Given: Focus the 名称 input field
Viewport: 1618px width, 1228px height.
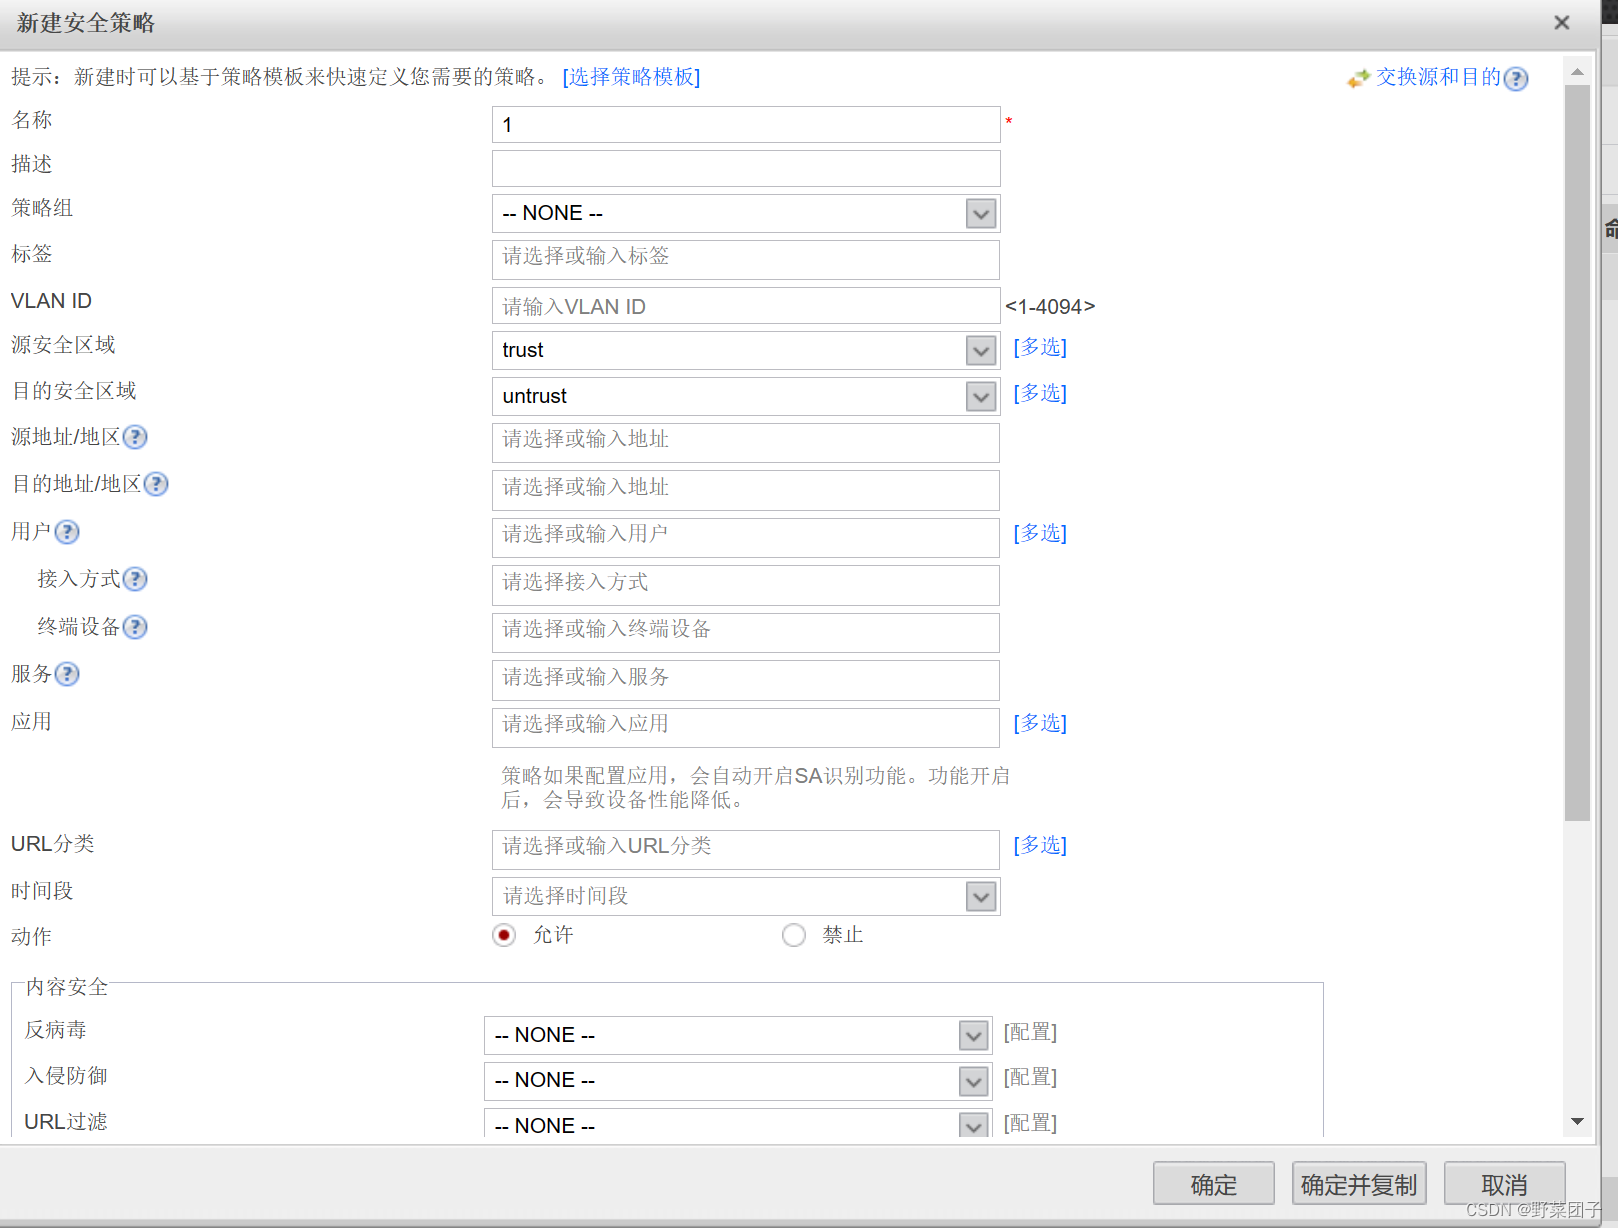Looking at the screenshot, I should tap(746, 125).
